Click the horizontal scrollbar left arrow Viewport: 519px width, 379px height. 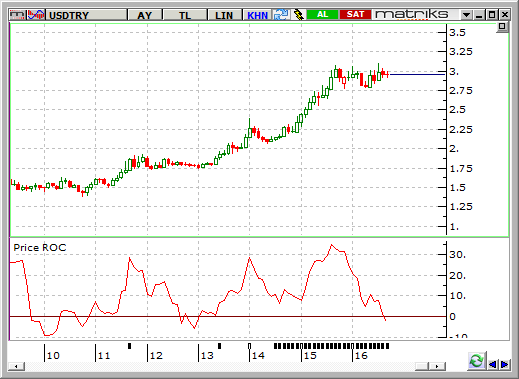(16, 366)
